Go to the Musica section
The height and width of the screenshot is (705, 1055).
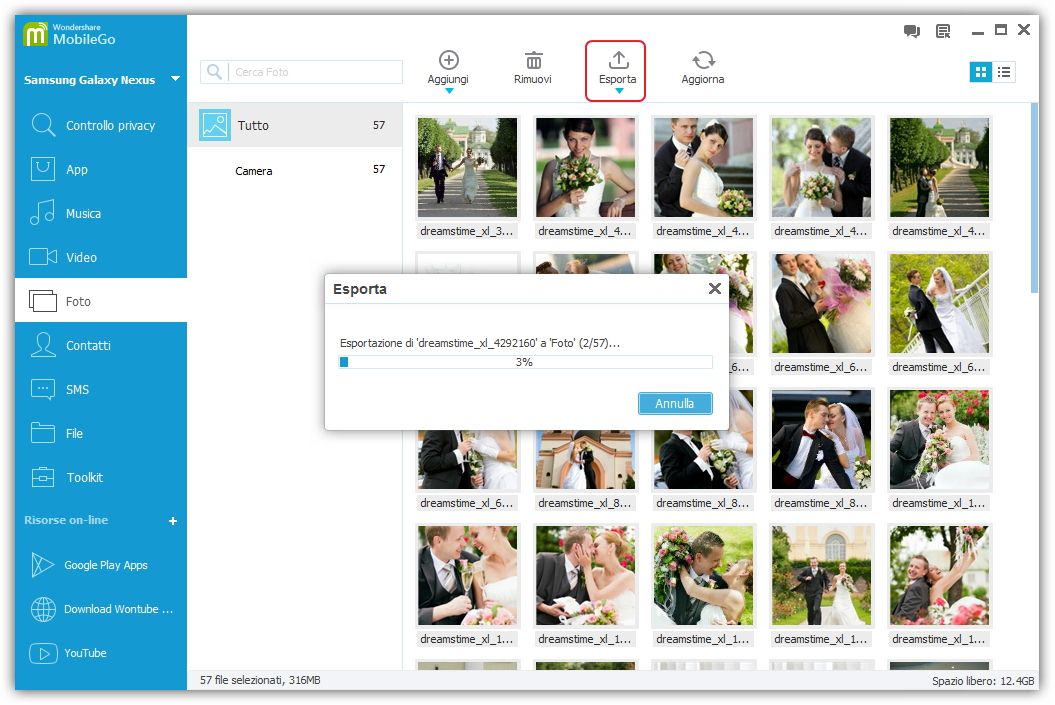tap(101, 213)
